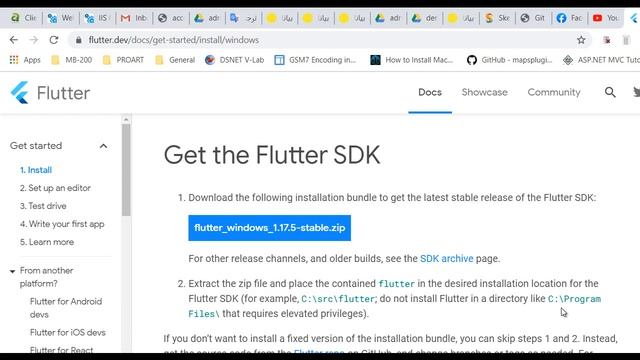This screenshot has height=360, width=640.
Task: Open the DSNET V-Lab bookmark
Action: 234,60
